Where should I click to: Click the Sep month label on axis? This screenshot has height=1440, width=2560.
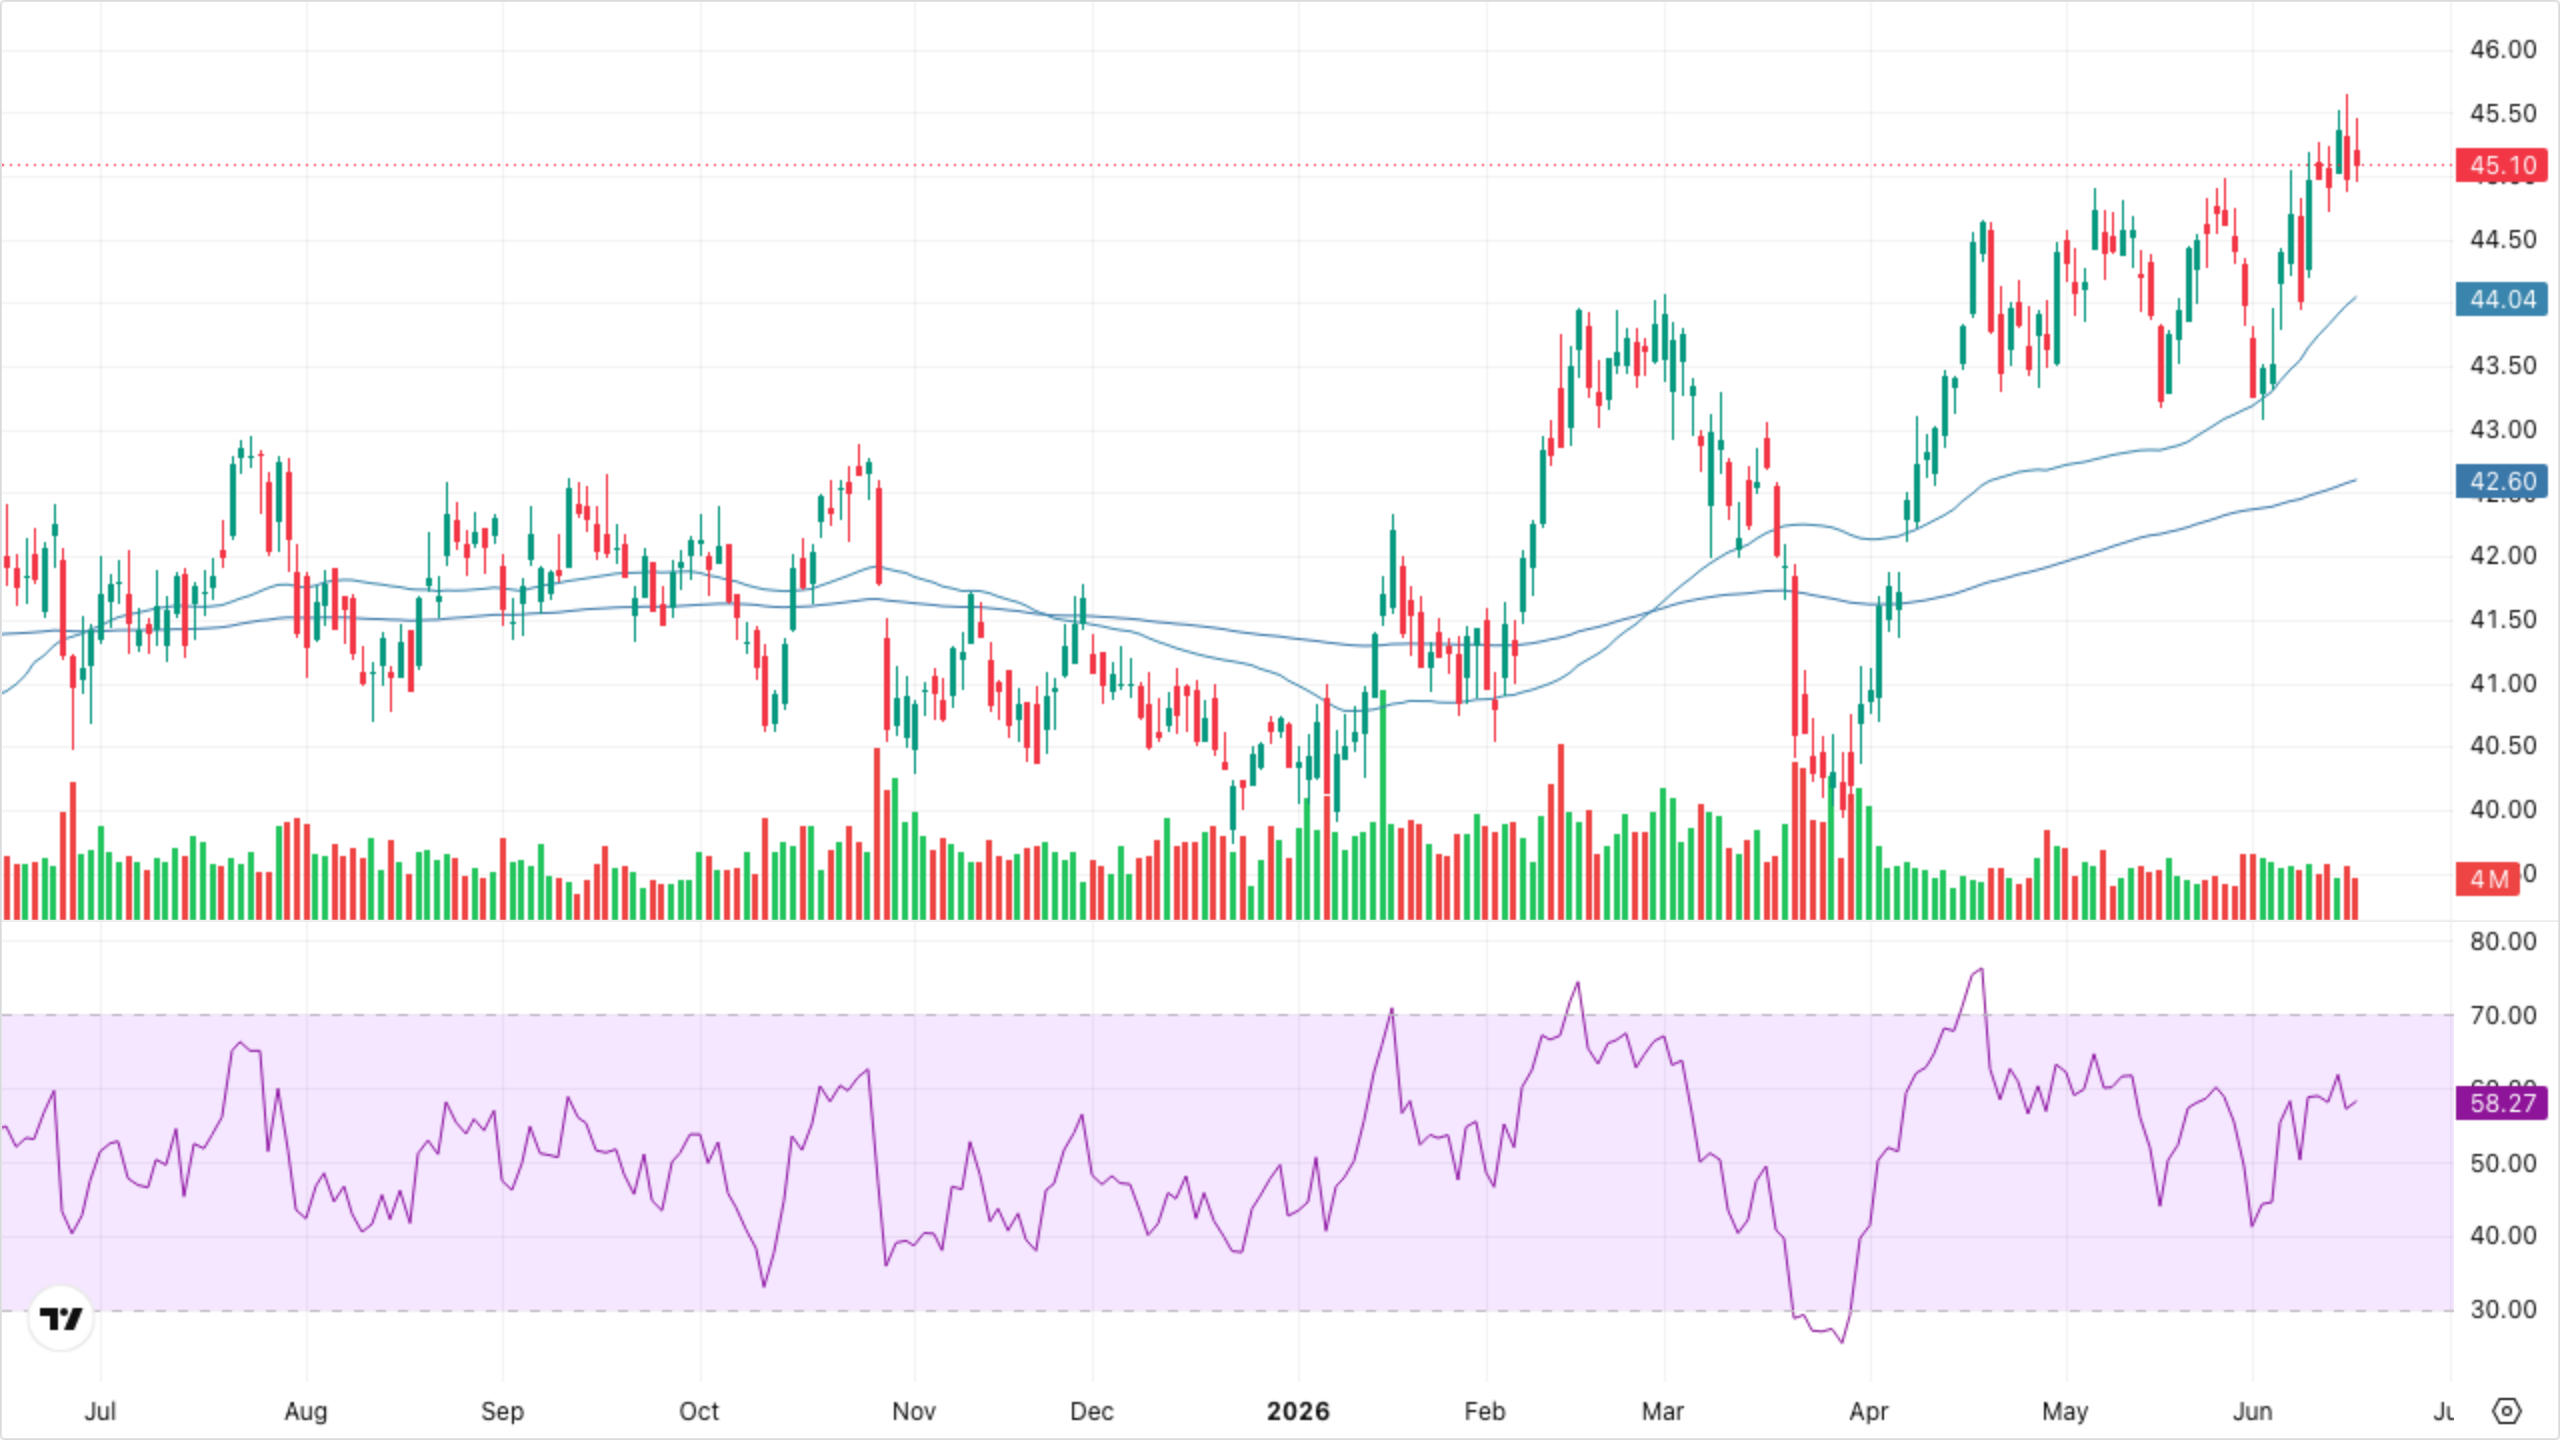click(501, 1411)
